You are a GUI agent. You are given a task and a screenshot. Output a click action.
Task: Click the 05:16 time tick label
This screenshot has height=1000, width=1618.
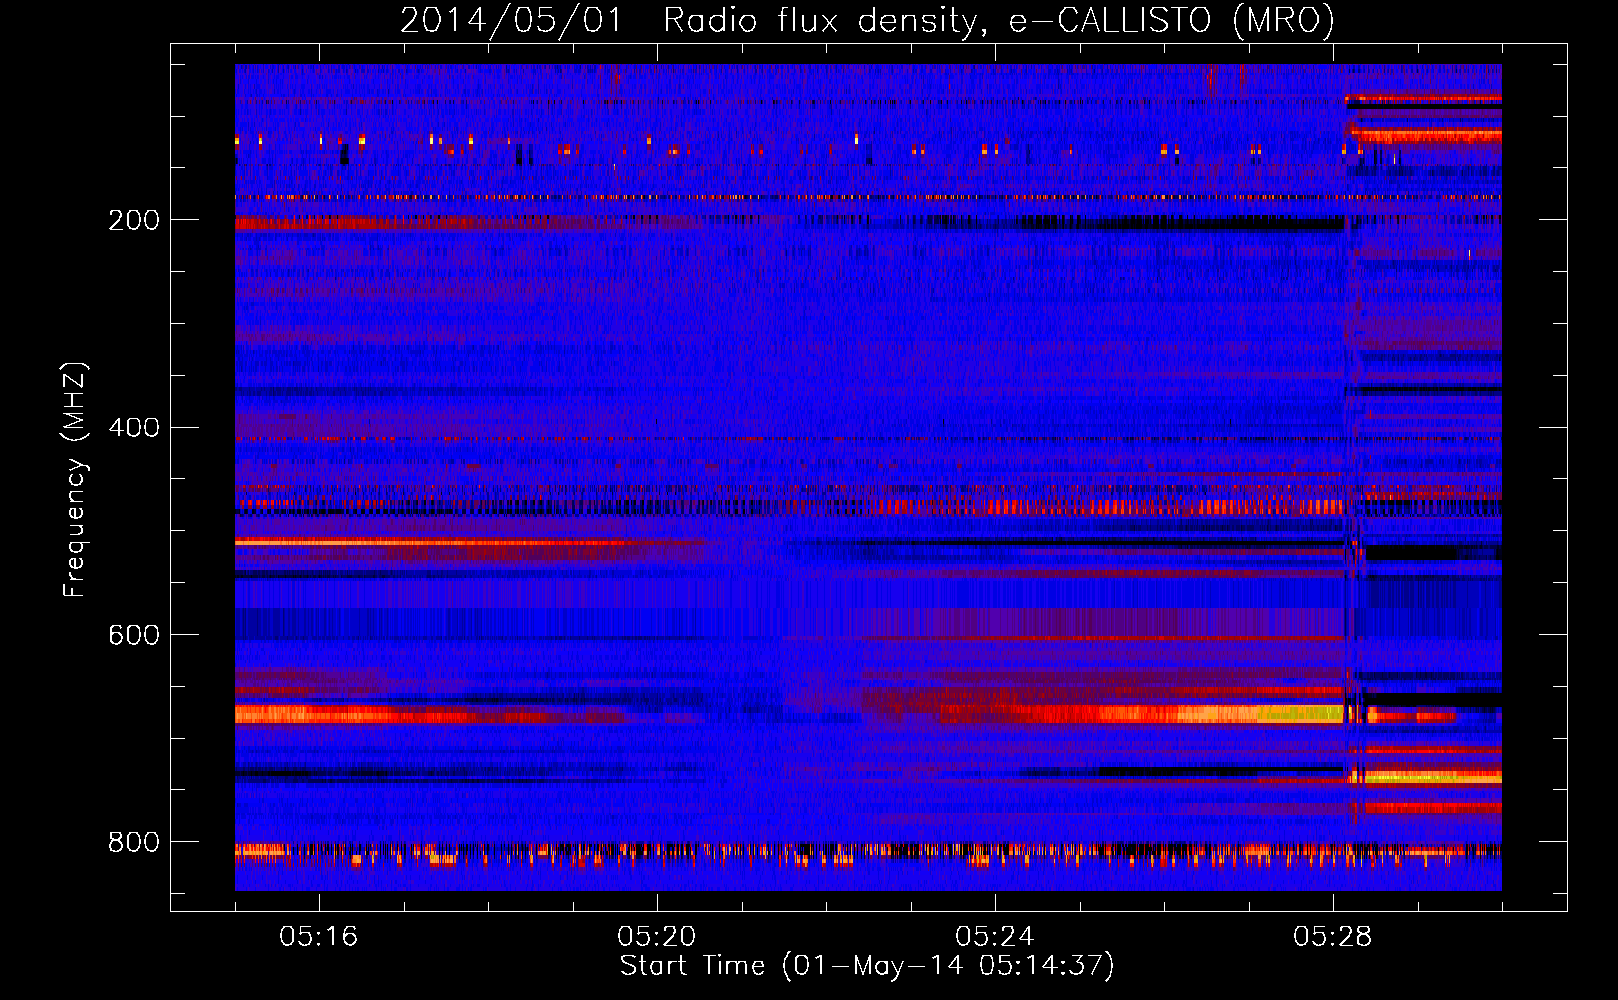pyautogui.click(x=318, y=937)
